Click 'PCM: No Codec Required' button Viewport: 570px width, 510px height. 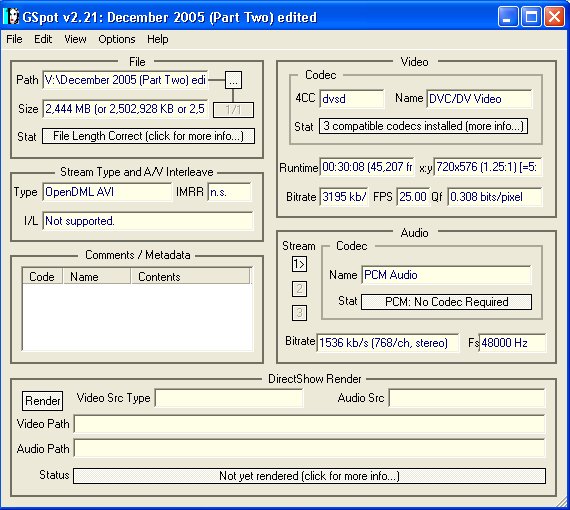(x=446, y=302)
